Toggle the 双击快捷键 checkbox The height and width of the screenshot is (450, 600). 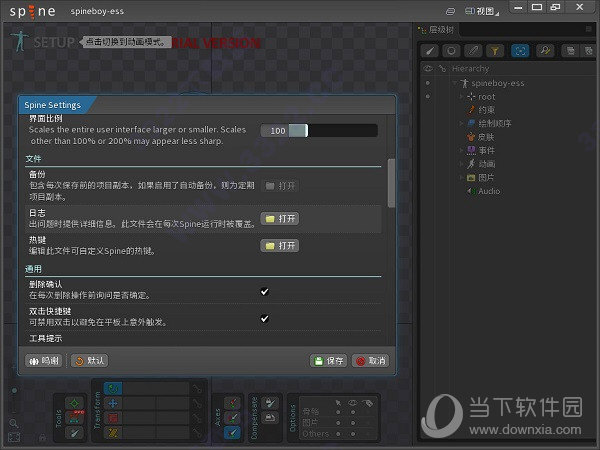264,318
